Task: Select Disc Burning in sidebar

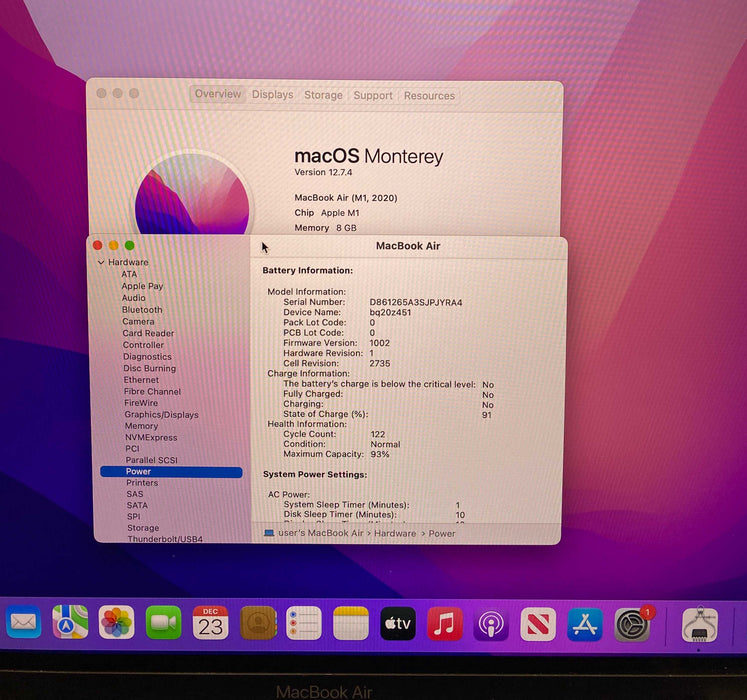Action: click(150, 368)
